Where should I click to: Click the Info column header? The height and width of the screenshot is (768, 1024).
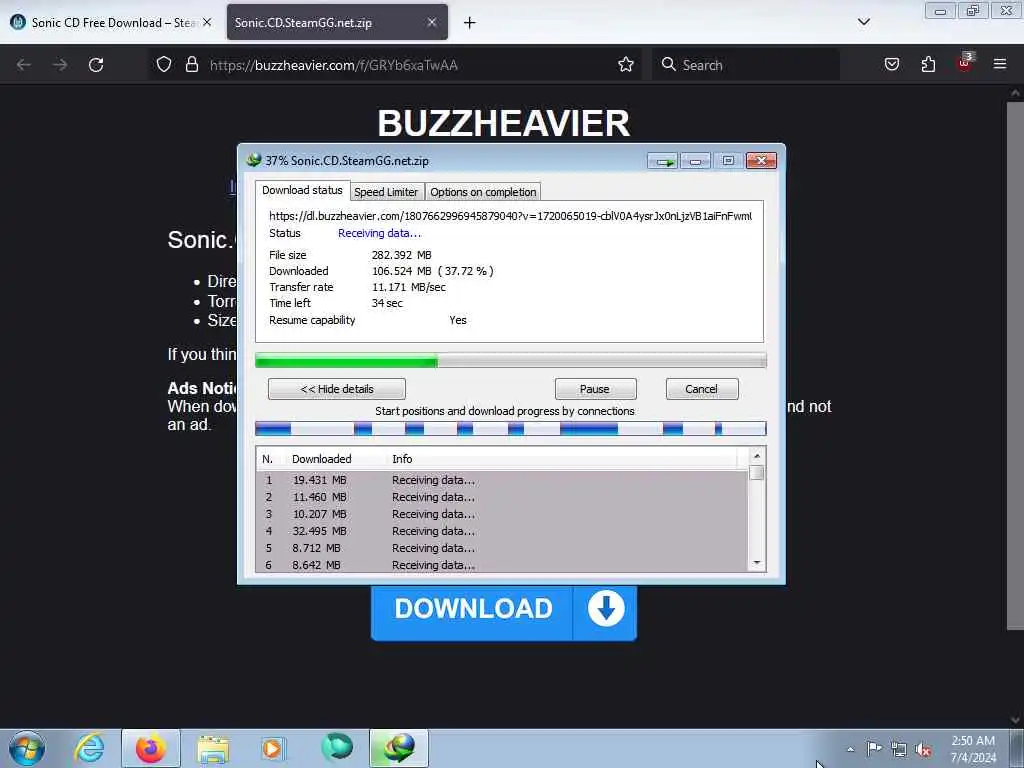(x=562, y=459)
